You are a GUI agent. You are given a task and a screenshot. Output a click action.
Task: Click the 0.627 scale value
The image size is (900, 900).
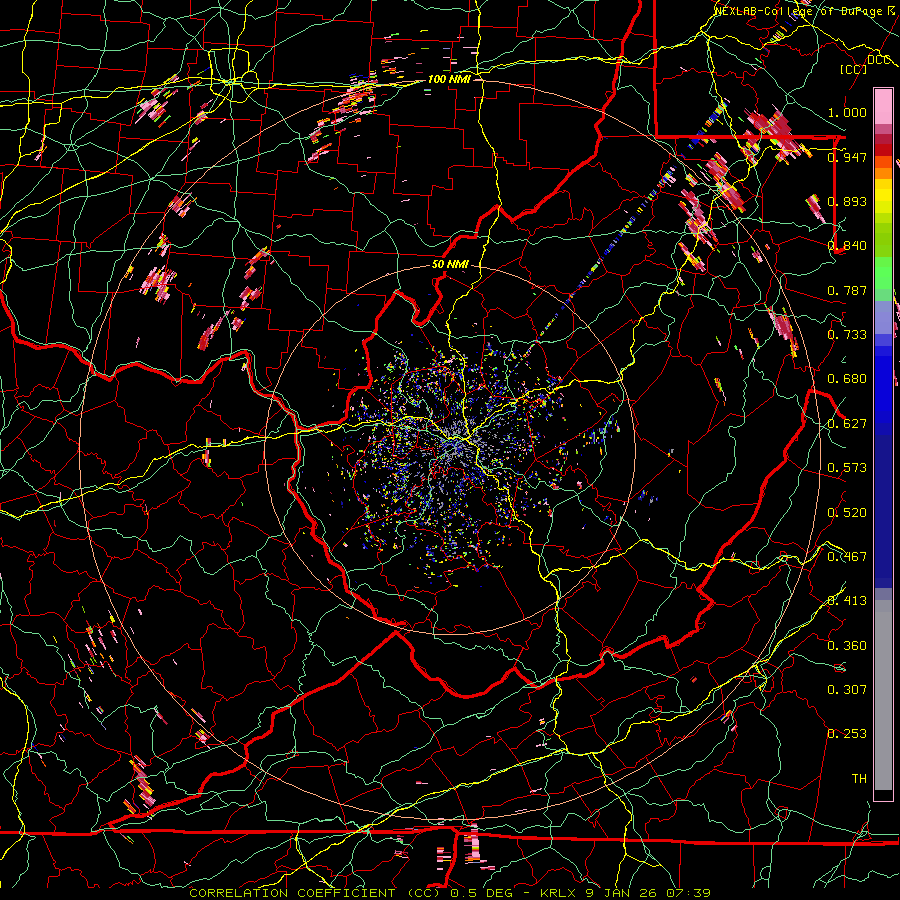(847, 424)
